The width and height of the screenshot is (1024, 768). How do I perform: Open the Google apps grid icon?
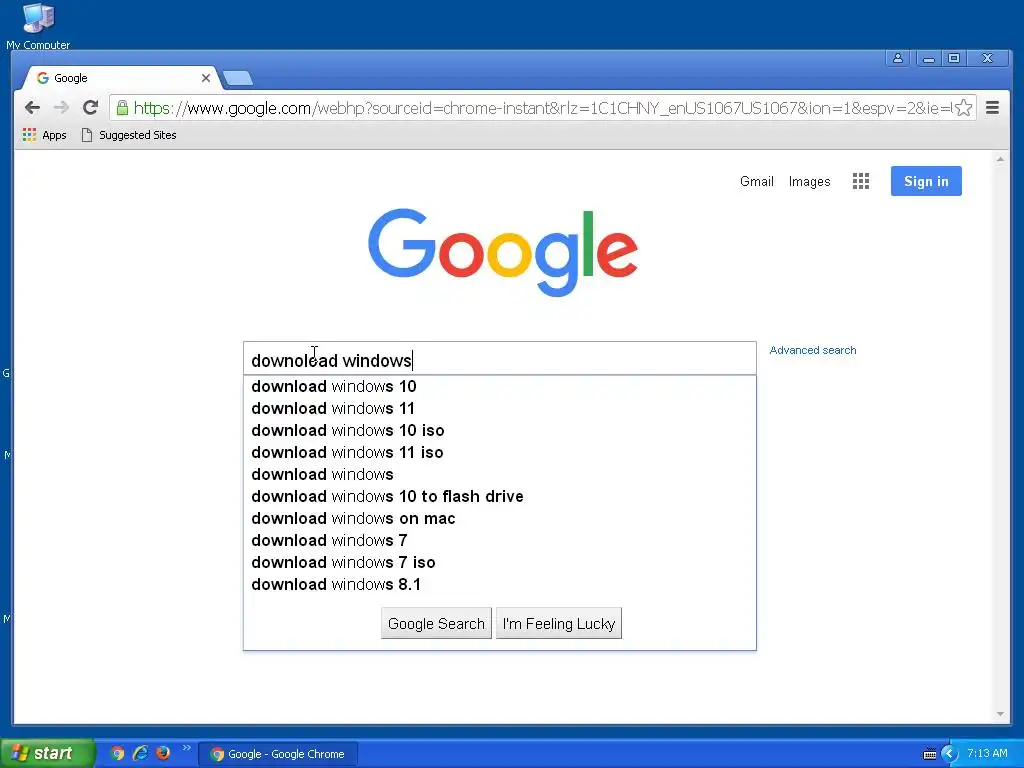click(x=861, y=181)
